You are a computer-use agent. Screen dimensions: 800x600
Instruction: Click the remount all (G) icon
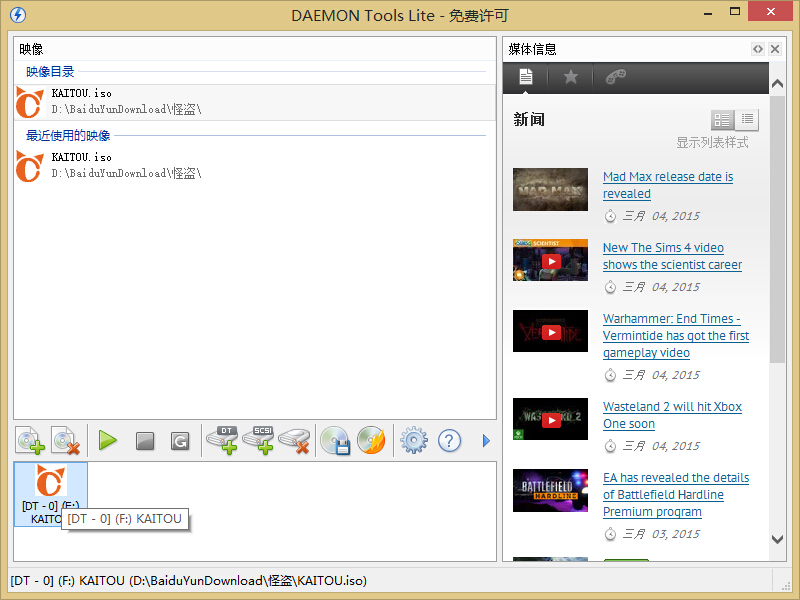tap(180, 441)
